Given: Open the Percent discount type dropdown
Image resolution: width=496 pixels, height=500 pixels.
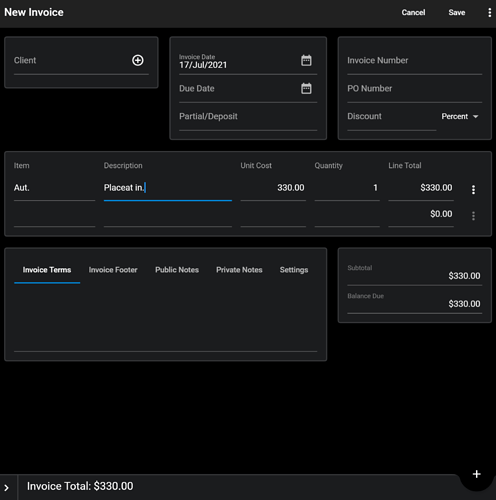Looking at the screenshot, I should click(x=460, y=116).
